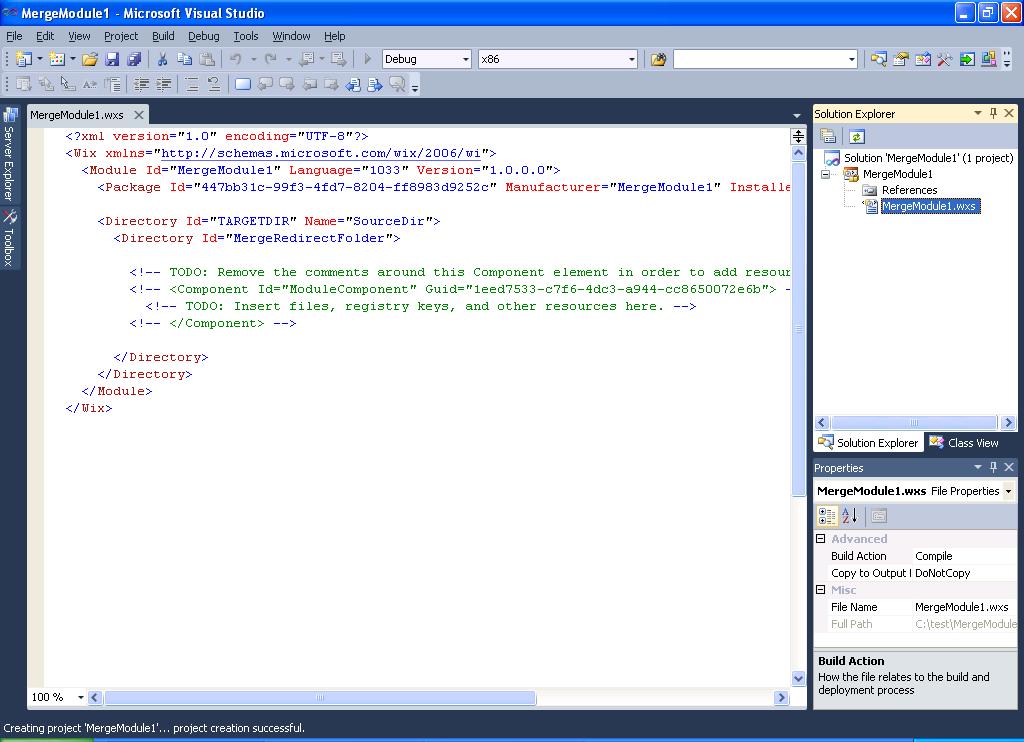
Task: Open the Debug configuration dropdown
Action: 465,60
